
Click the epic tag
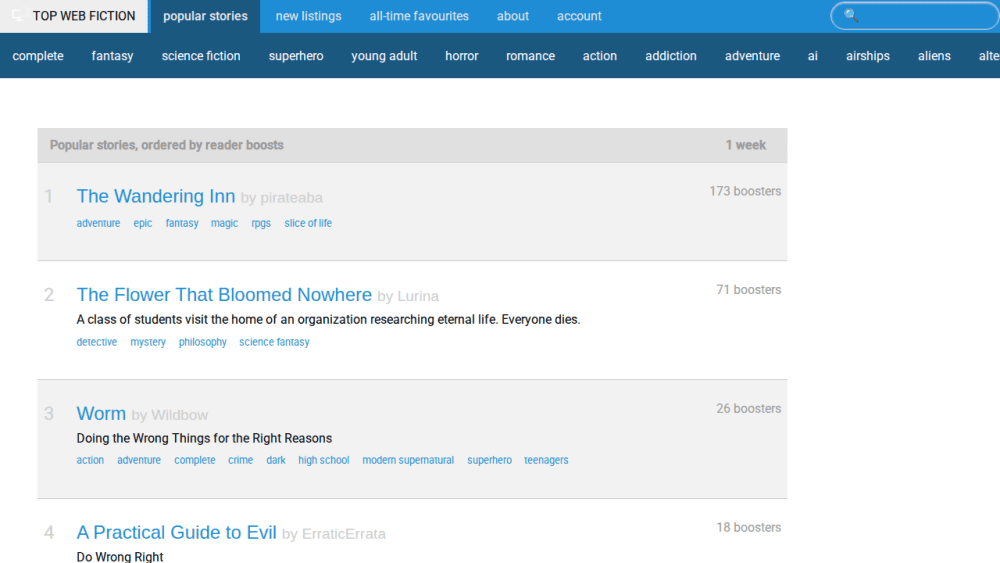pyautogui.click(x=143, y=223)
